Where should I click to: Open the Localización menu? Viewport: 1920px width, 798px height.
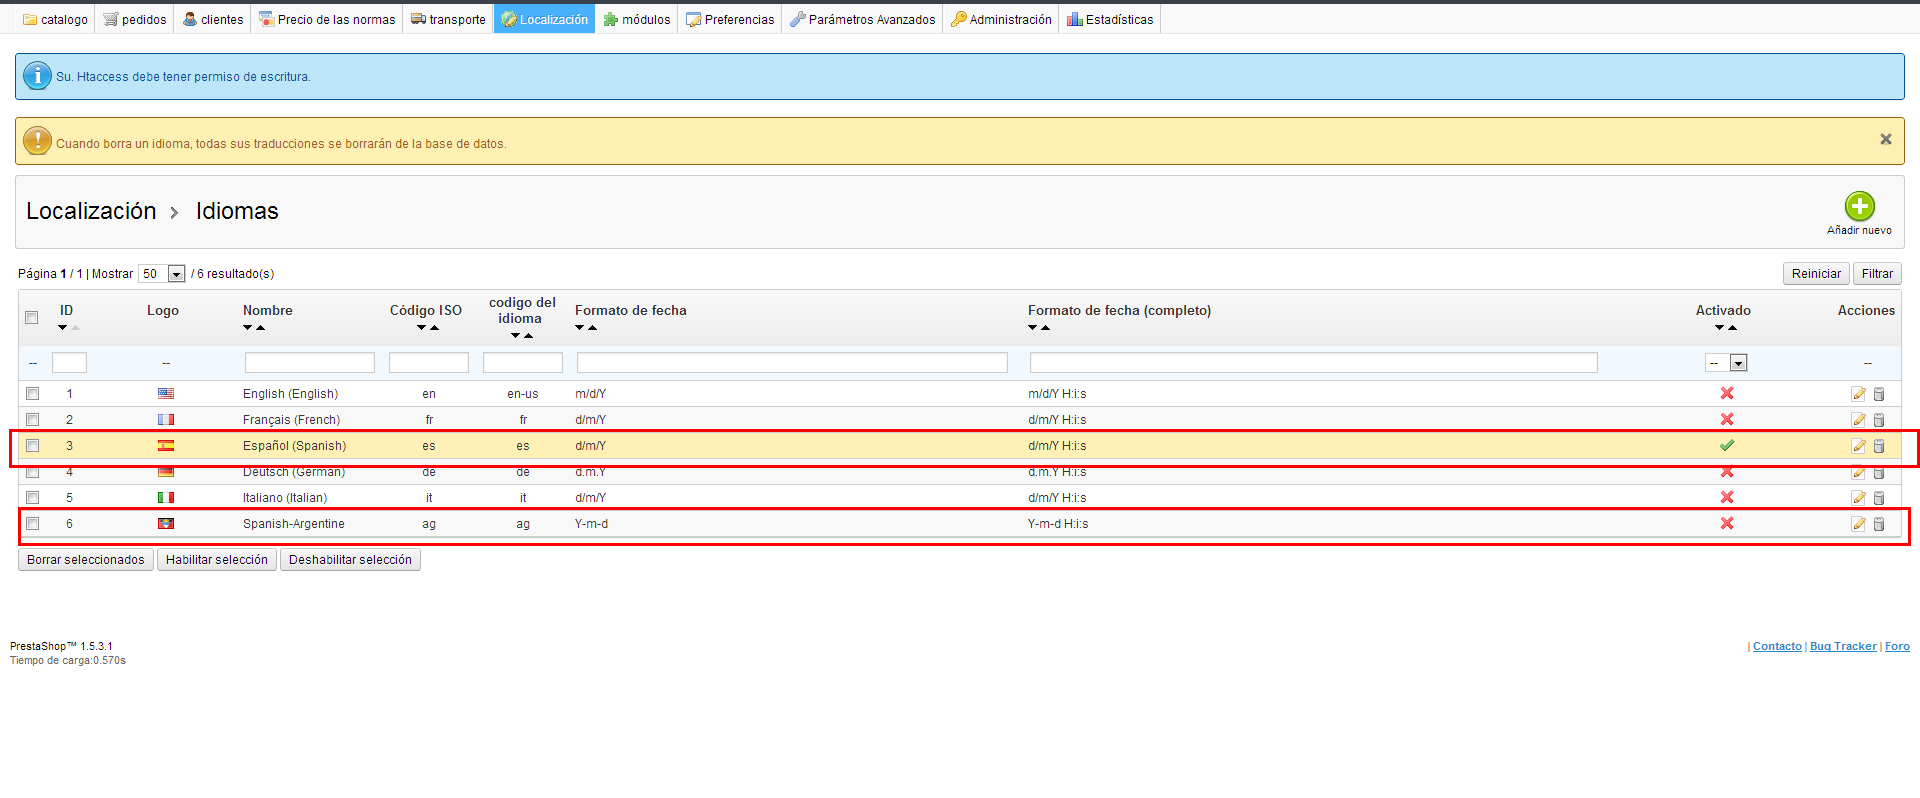[544, 19]
